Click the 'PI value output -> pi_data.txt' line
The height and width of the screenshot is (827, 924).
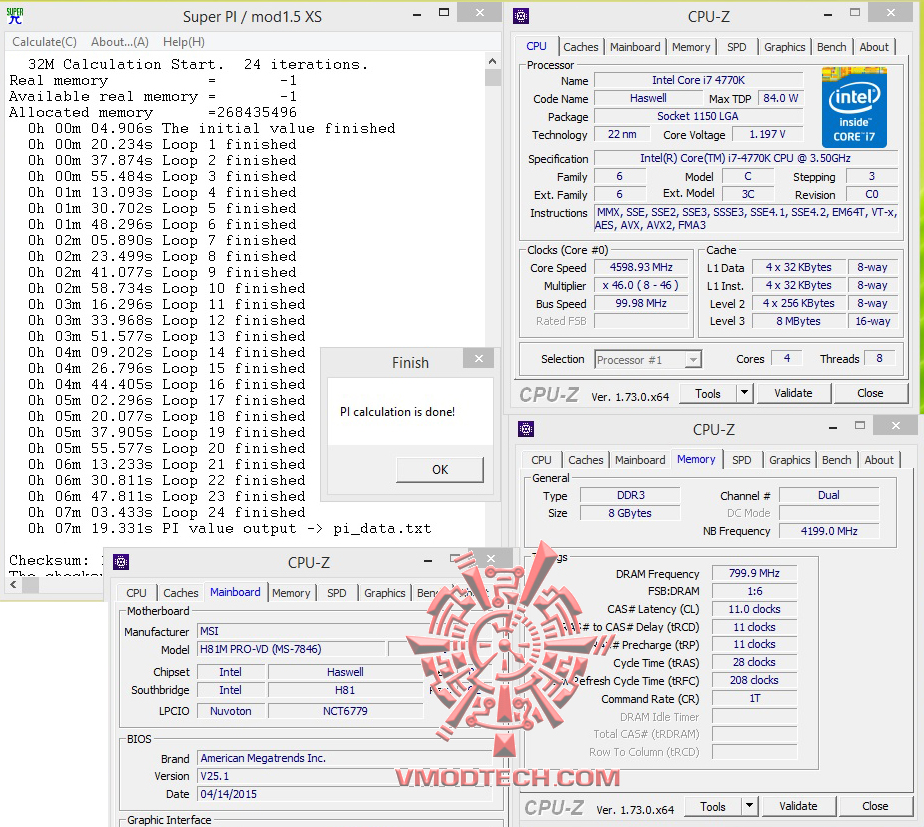230,528
